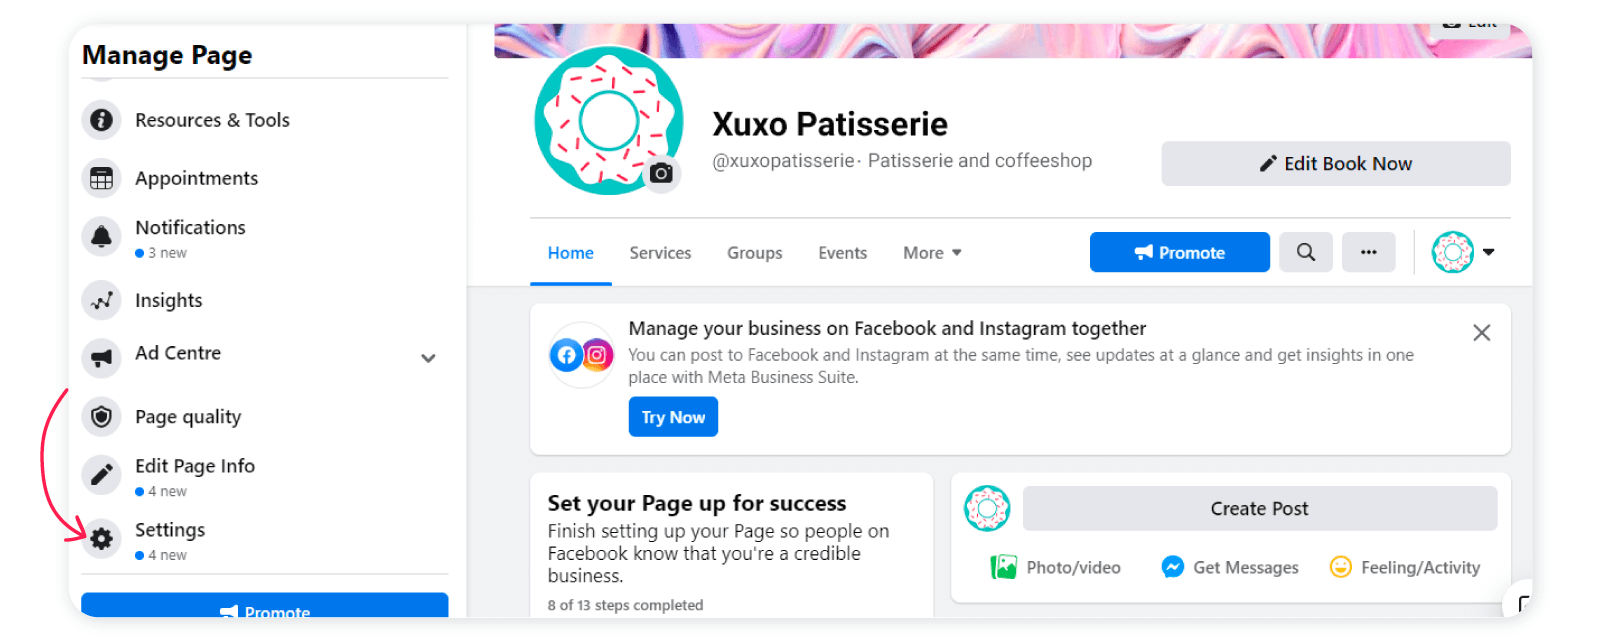Open the Insights panel icon

[x=101, y=300]
